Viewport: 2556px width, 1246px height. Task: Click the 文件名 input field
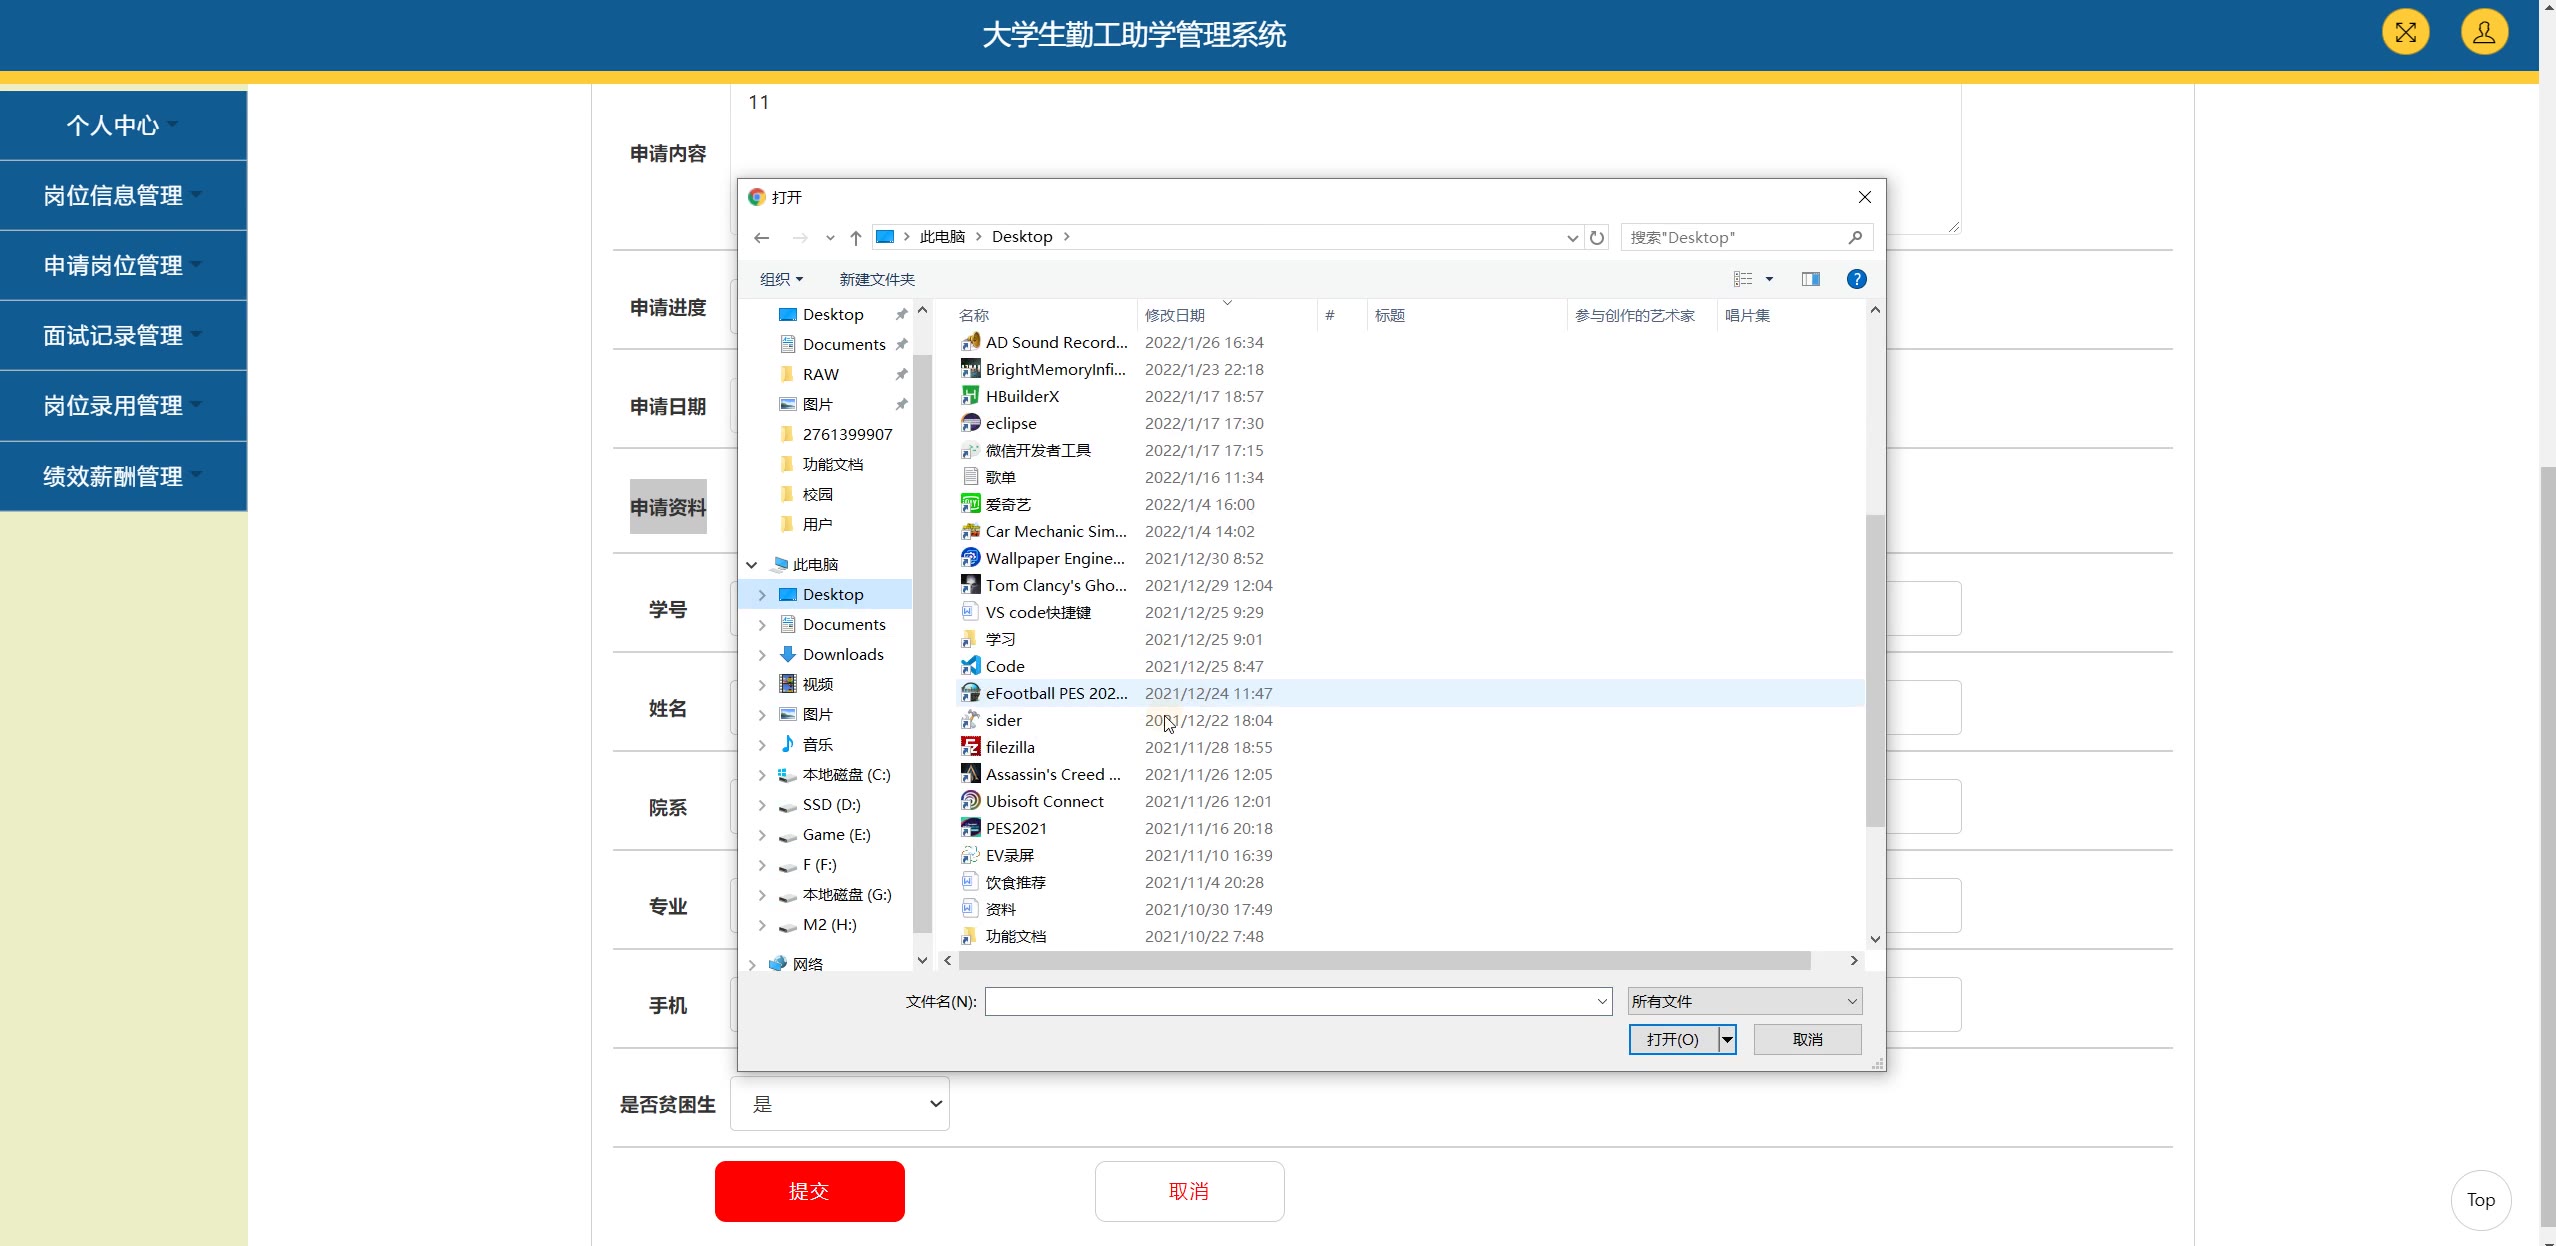point(1290,1001)
